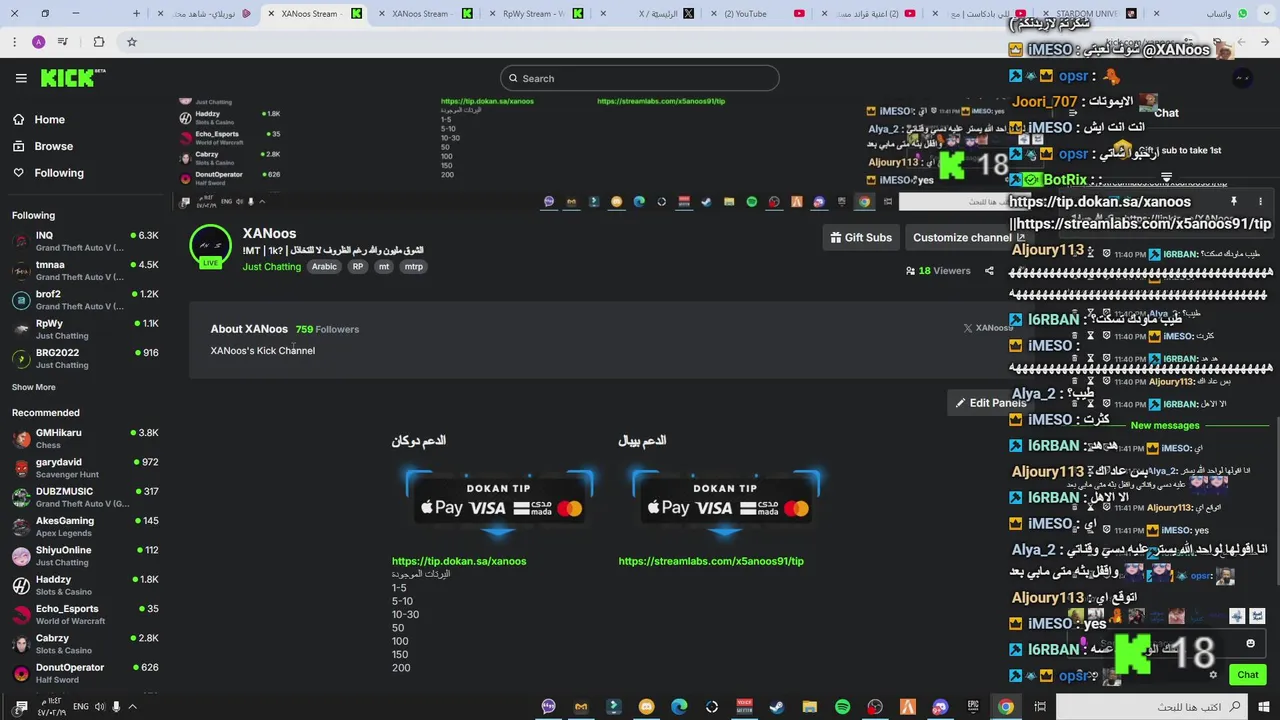Open Spotify from the bottom taskbar
This screenshot has width=1280, height=720.
(x=842, y=707)
